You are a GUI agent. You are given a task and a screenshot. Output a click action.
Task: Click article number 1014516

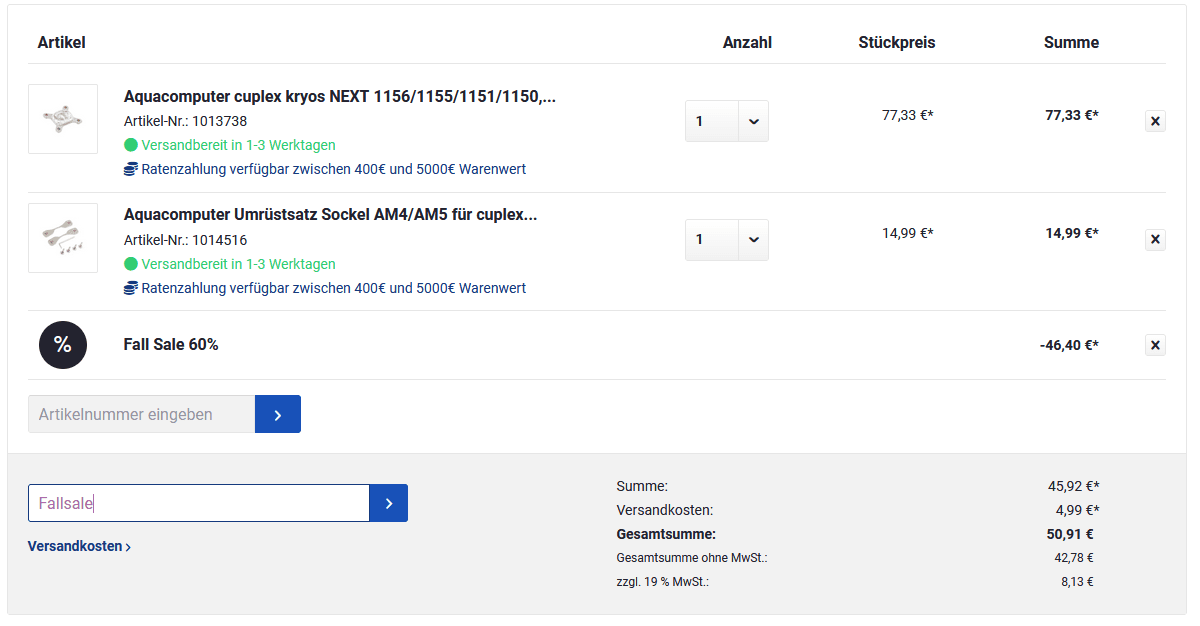click(x=219, y=240)
